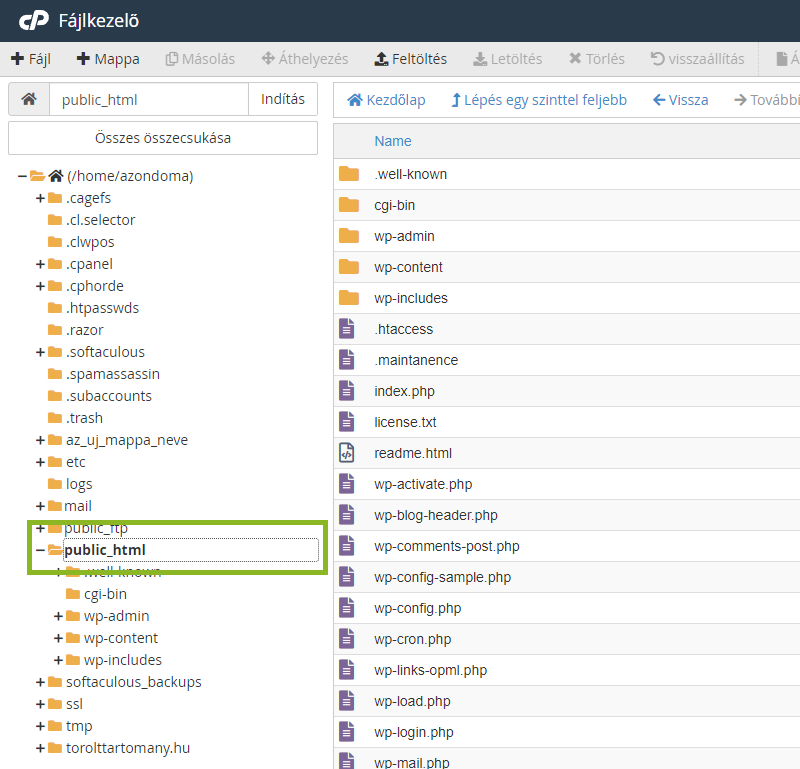Click the public_html path input field
Viewport: 800px width, 769px height.
pos(148,100)
